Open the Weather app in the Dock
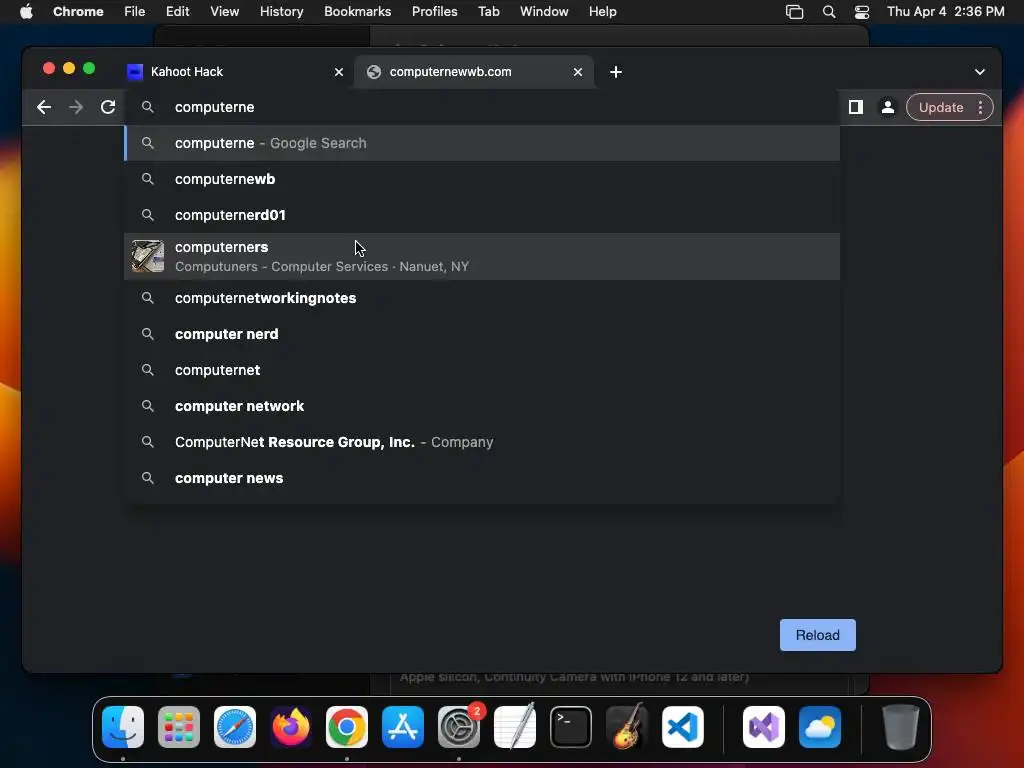The image size is (1024, 768). 820,727
